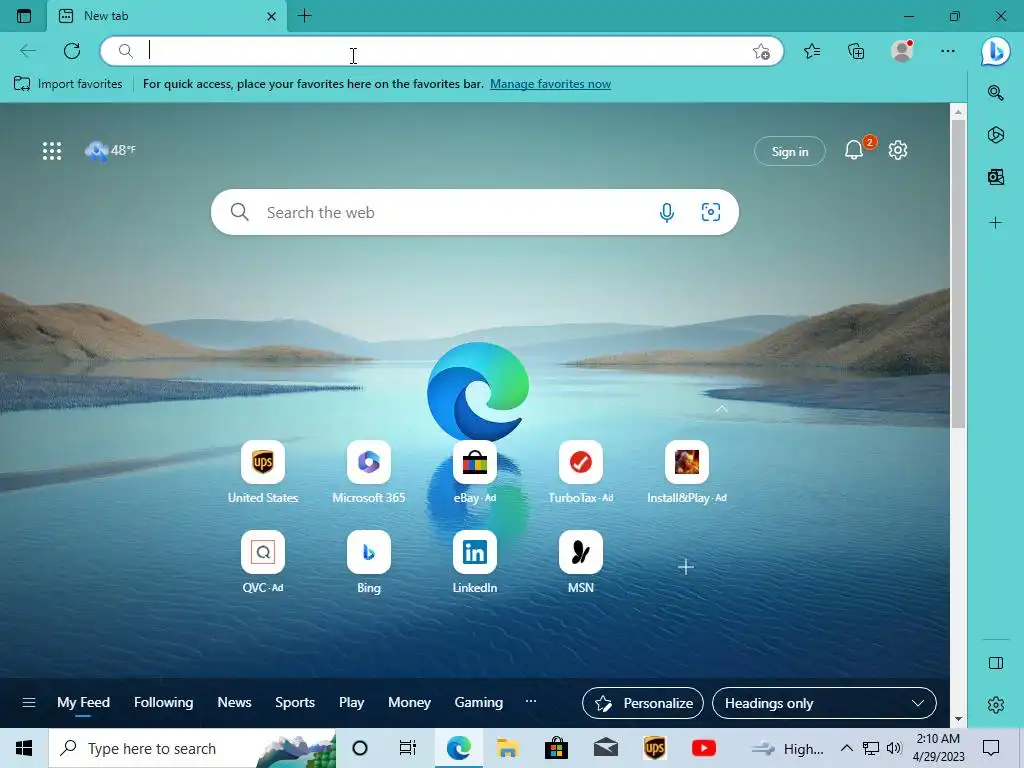Viewport: 1024px width, 768px height.
Task: Switch to the Sports tab
Action: click(x=295, y=703)
